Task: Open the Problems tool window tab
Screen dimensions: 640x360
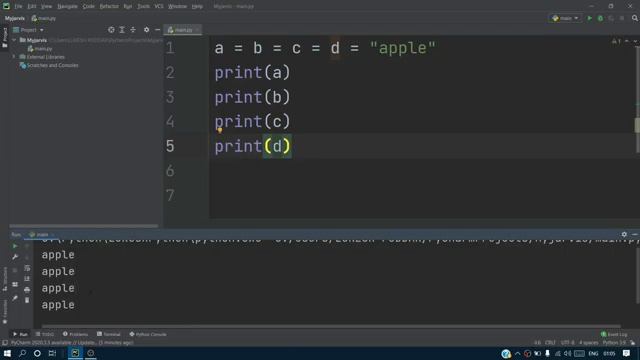Action: point(75,334)
